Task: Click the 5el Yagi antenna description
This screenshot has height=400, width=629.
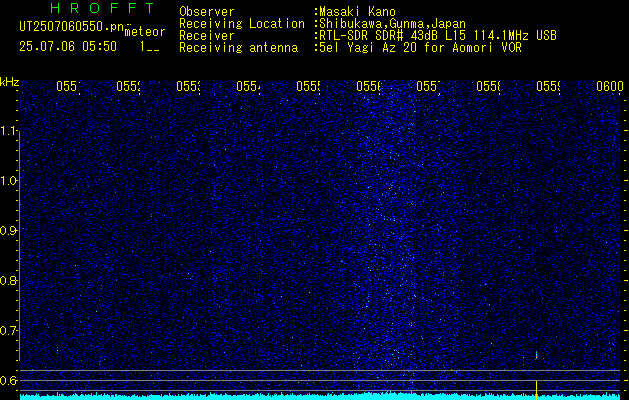Action: click(x=420, y=48)
